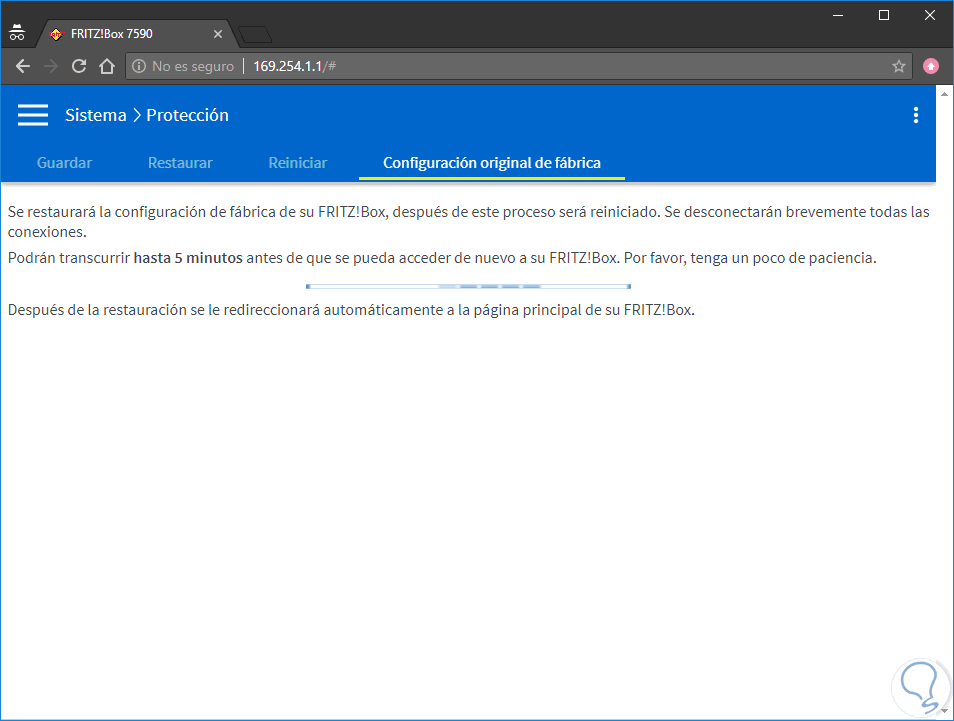Bookmark this page with the star
This screenshot has height=721, width=954.
click(899, 66)
